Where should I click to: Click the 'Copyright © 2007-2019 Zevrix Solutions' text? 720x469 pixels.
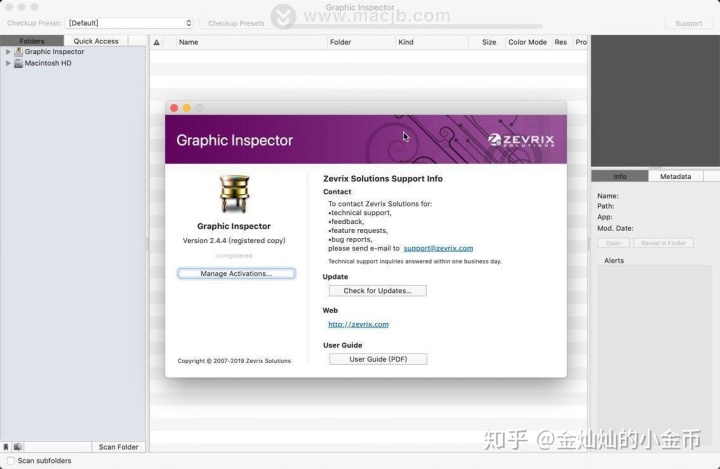pyautogui.click(x=234, y=361)
